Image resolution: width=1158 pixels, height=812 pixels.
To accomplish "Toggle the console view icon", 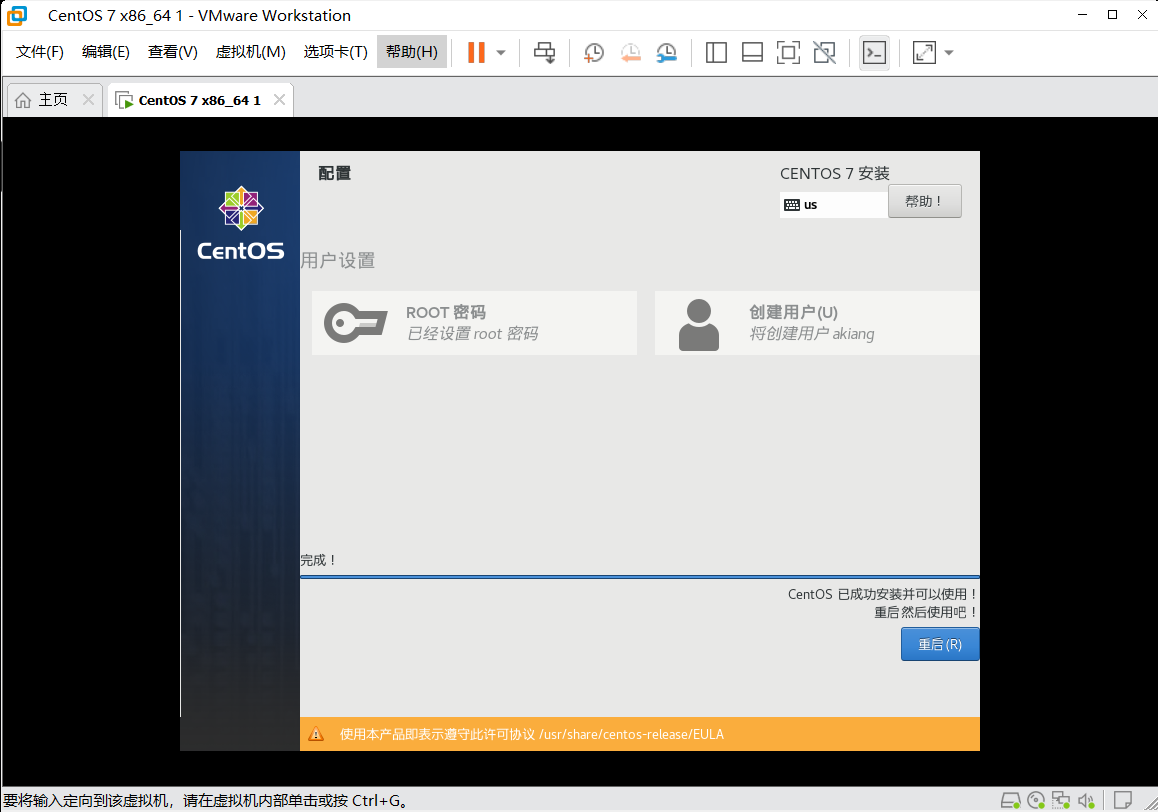I will [x=874, y=52].
